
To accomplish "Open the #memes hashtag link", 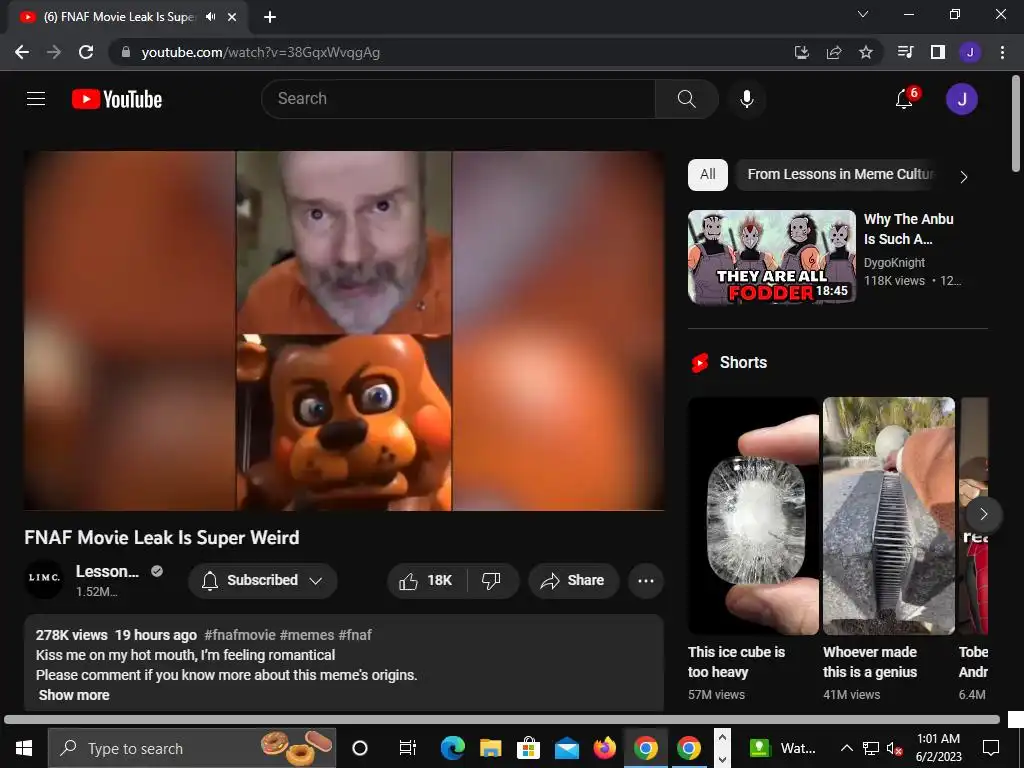I will click(x=307, y=635).
